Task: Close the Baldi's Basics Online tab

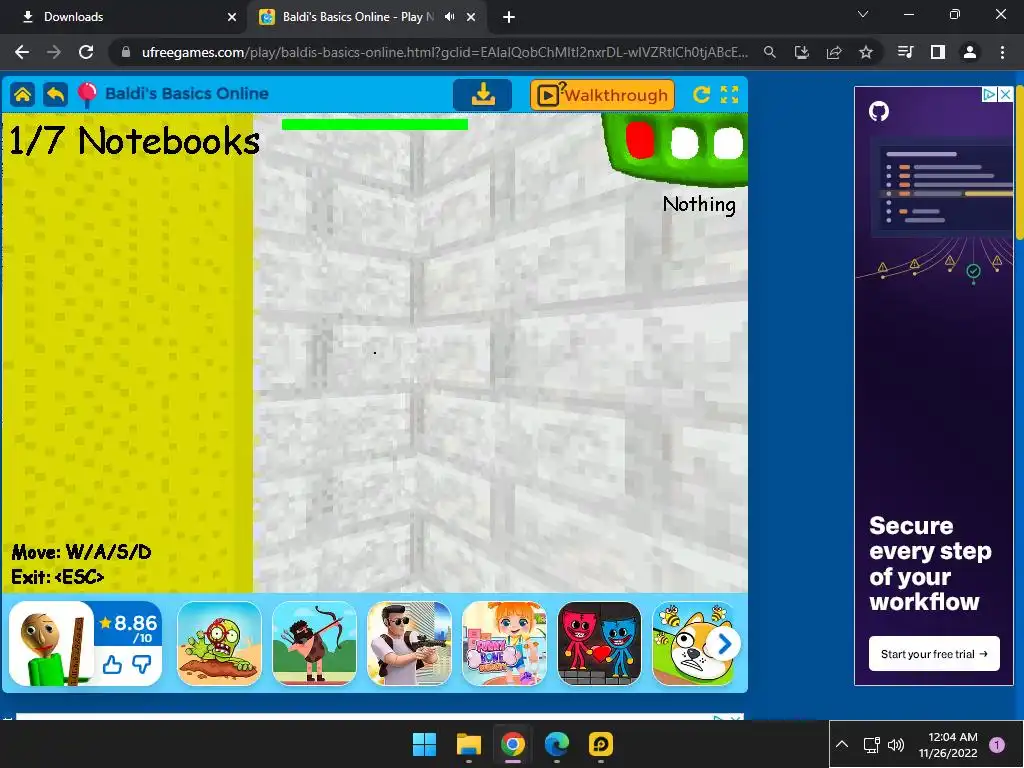Action: coord(471,17)
